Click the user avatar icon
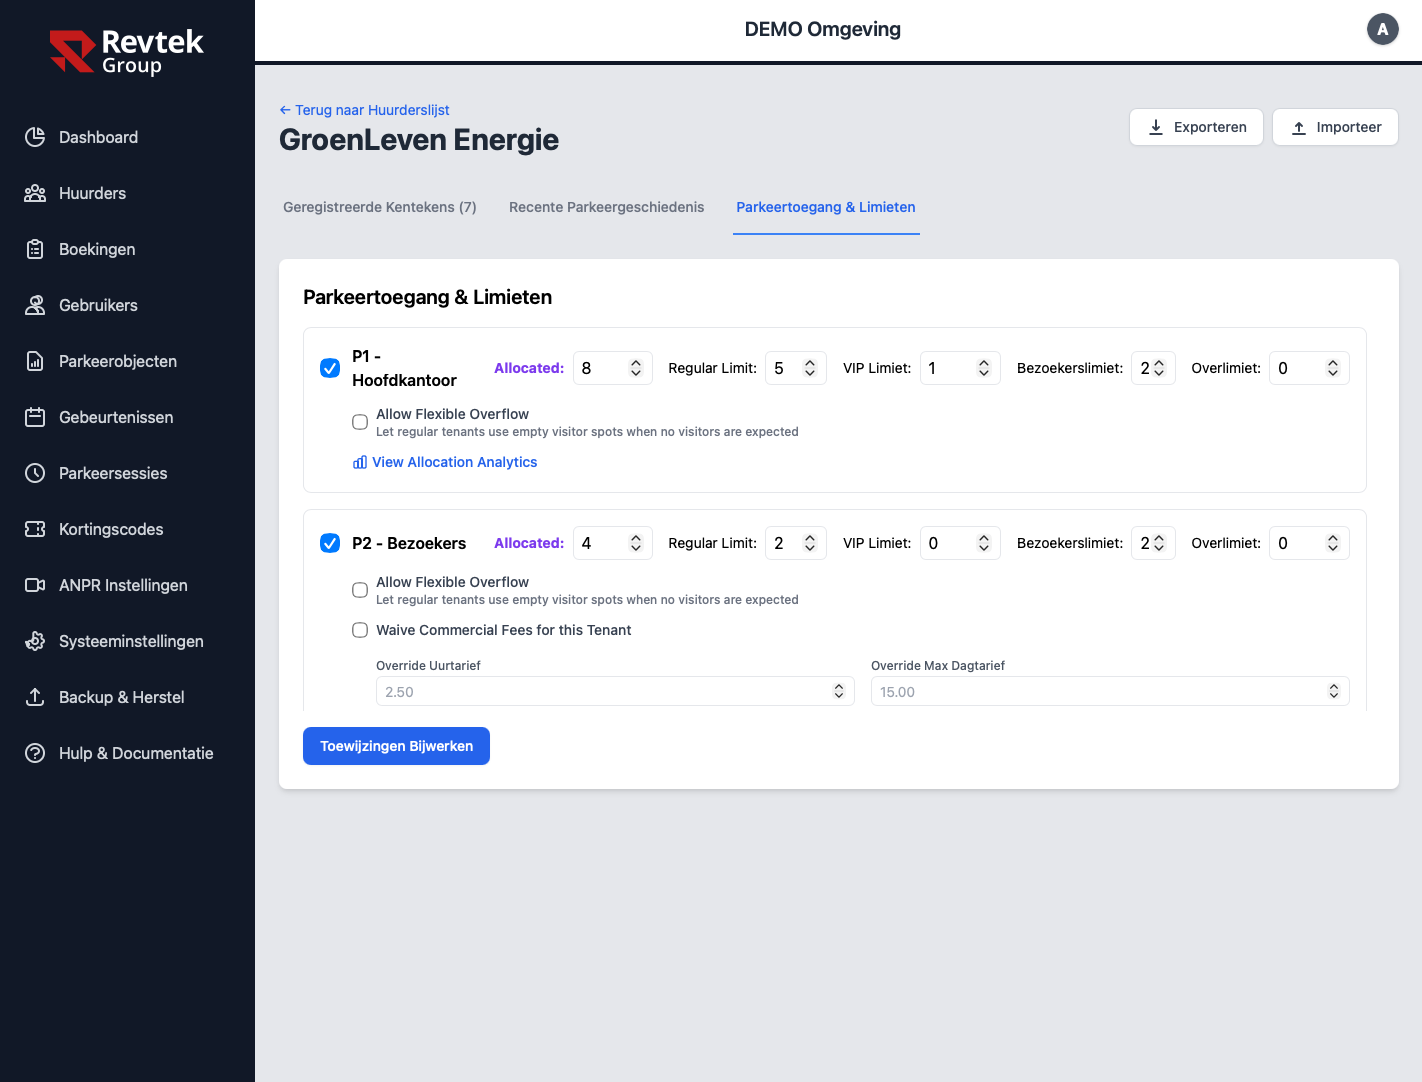 [1382, 29]
